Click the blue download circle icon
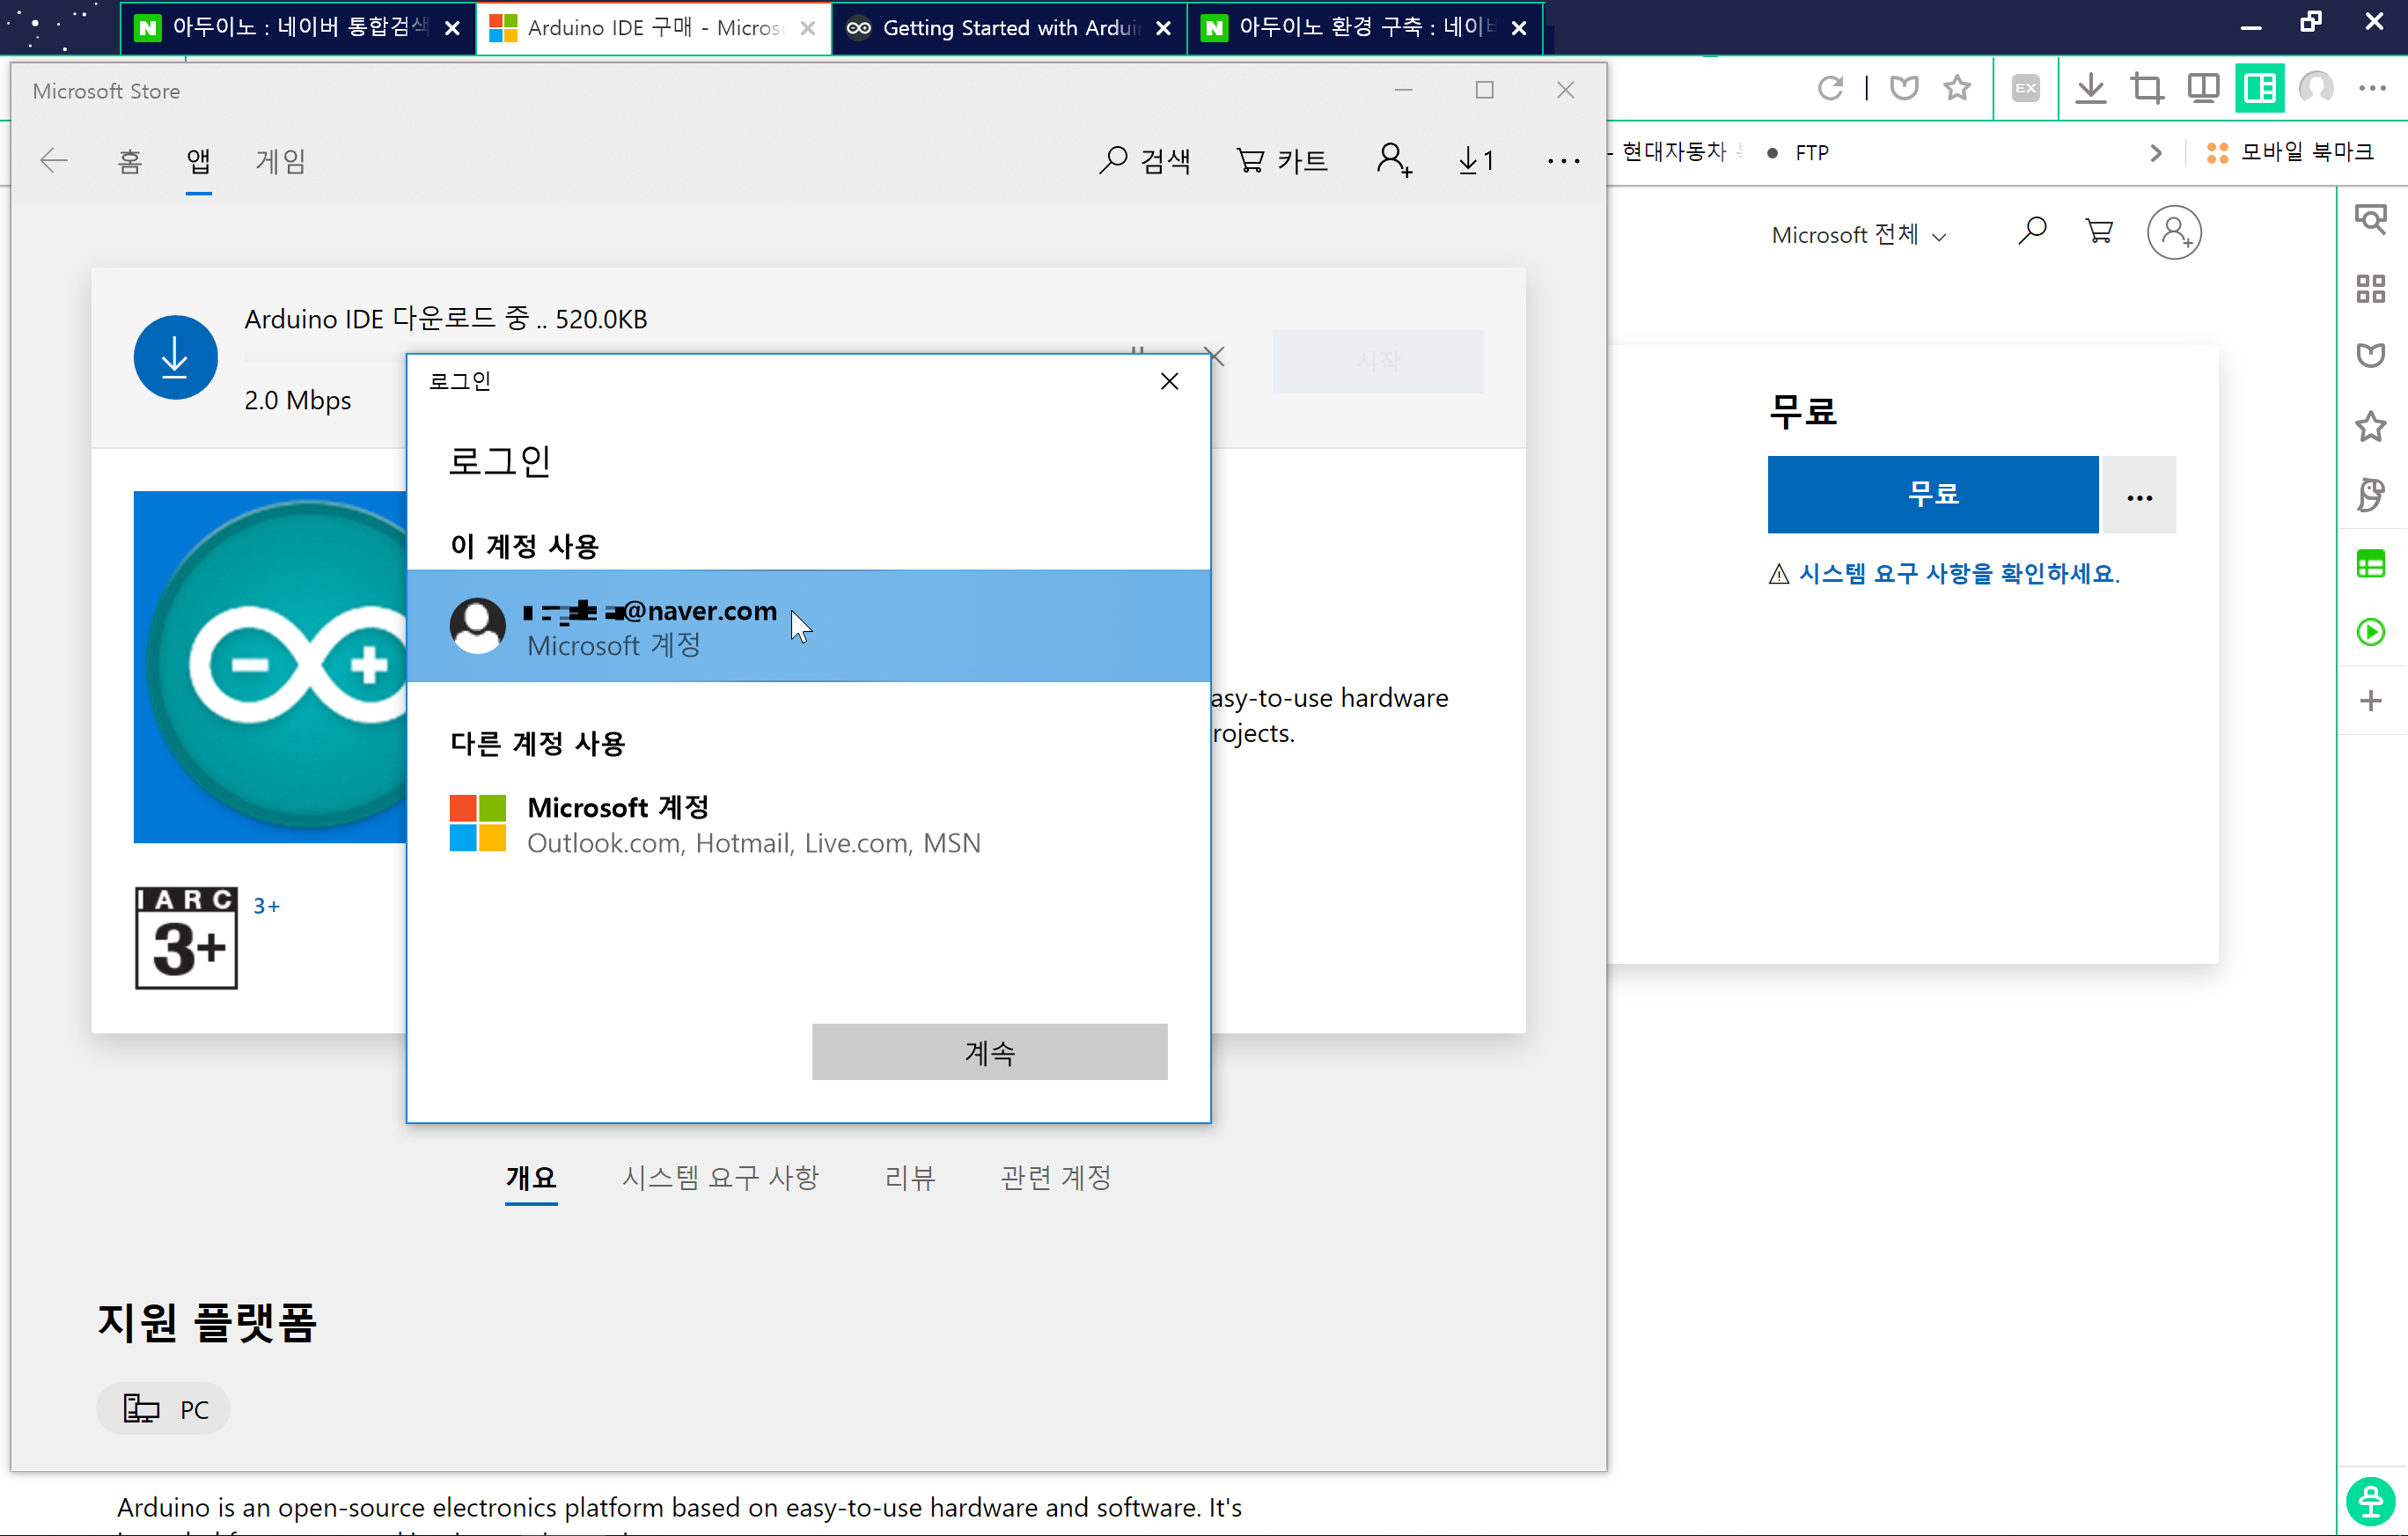 click(x=176, y=357)
